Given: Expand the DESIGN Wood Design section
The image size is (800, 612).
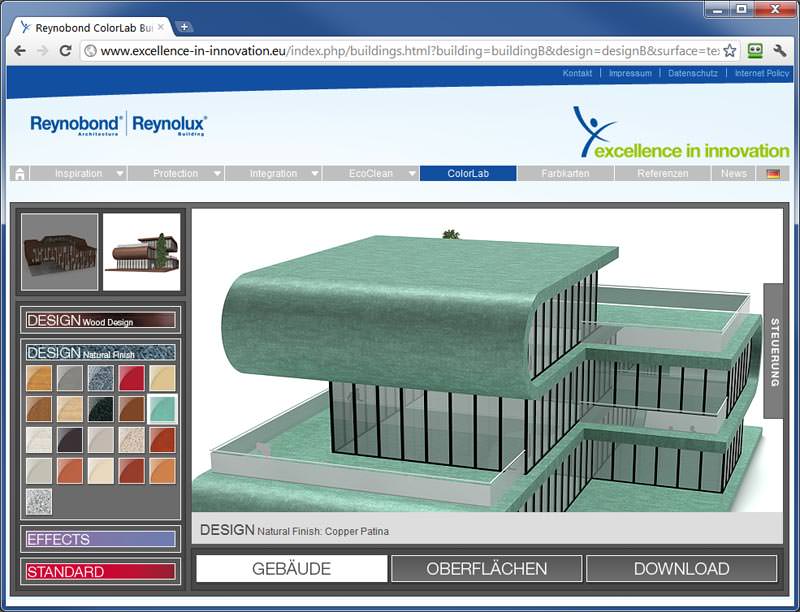Looking at the screenshot, I should point(101,320).
